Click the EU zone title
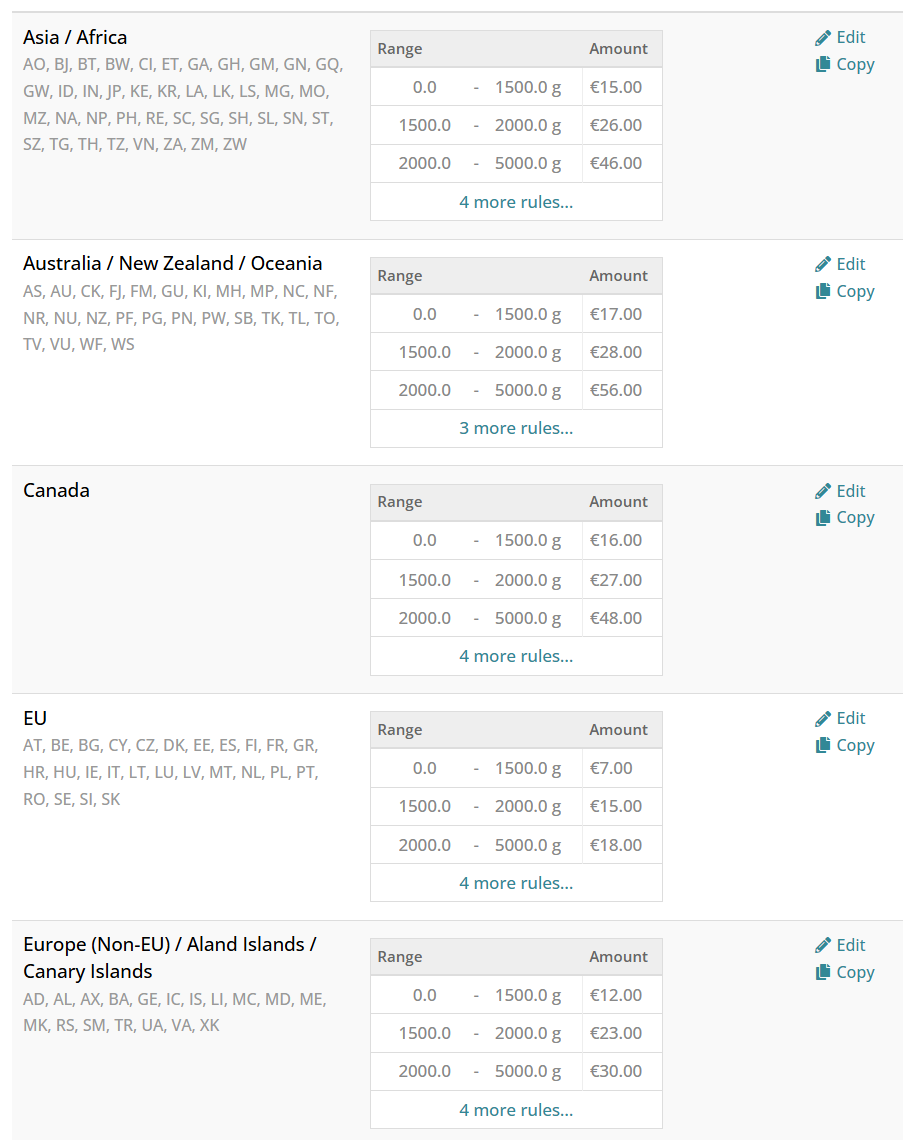Image resolution: width=912 pixels, height=1140 pixels. pyautogui.click(x=35, y=718)
